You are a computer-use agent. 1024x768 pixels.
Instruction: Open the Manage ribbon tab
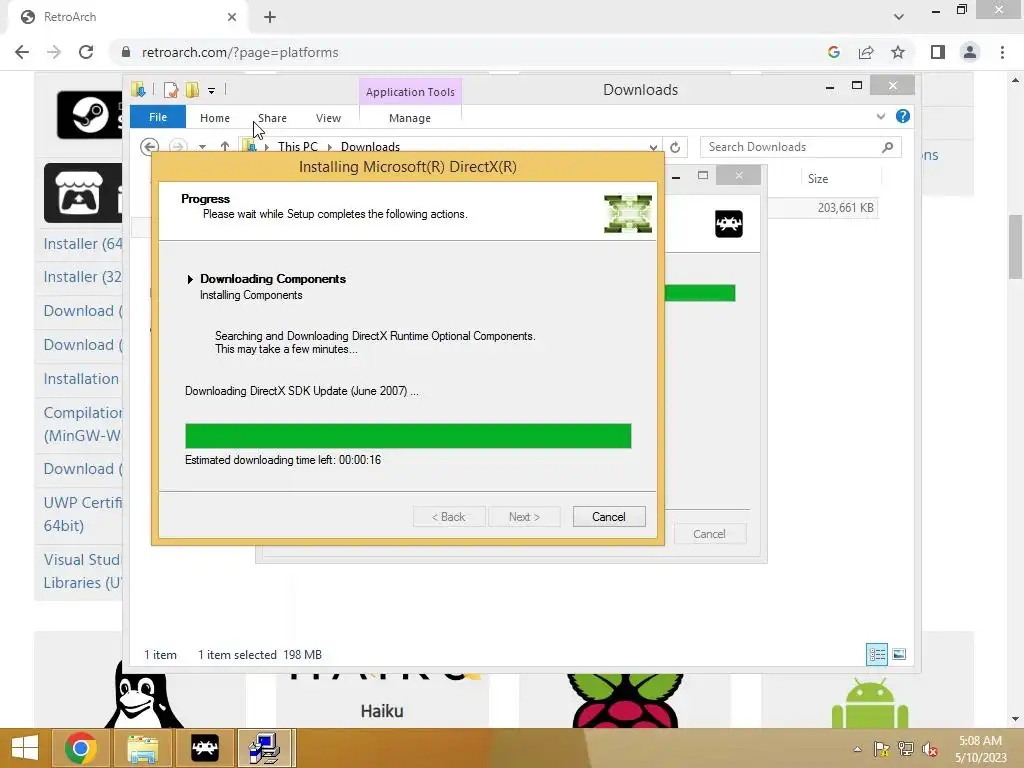(x=409, y=118)
